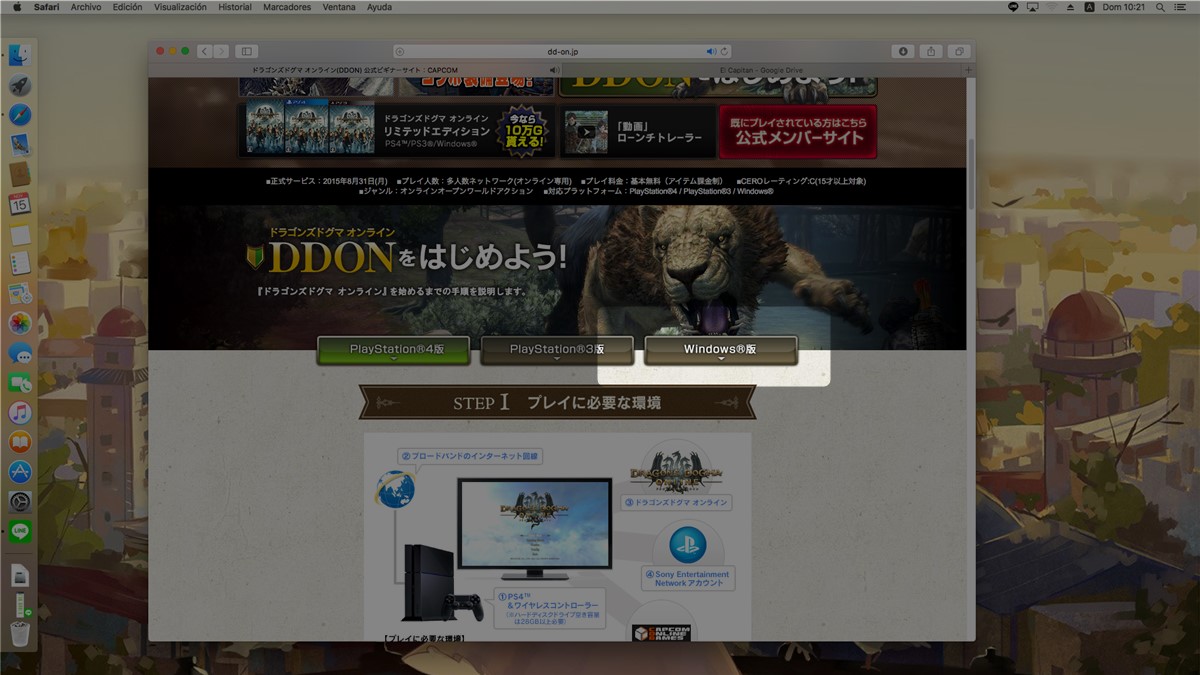Image resolution: width=1200 pixels, height=675 pixels.
Task: Open Historial menu
Action: [235, 7]
